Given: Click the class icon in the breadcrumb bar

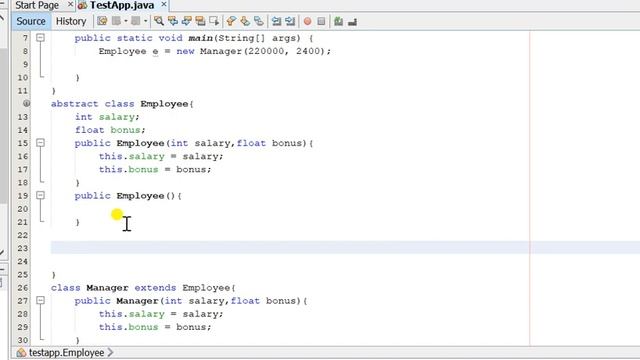Looking at the screenshot, I should (21, 353).
